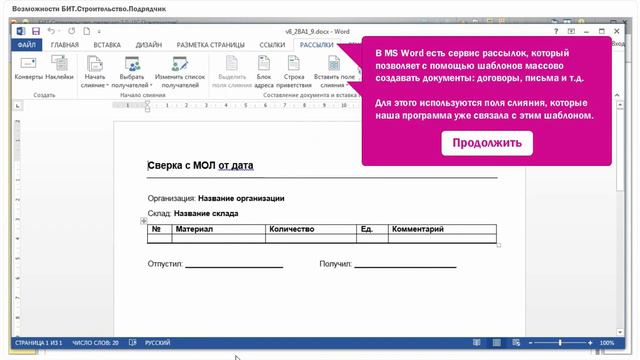Click the table move handle
The height and width of the screenshot is (360, 640).
[144, 221]
